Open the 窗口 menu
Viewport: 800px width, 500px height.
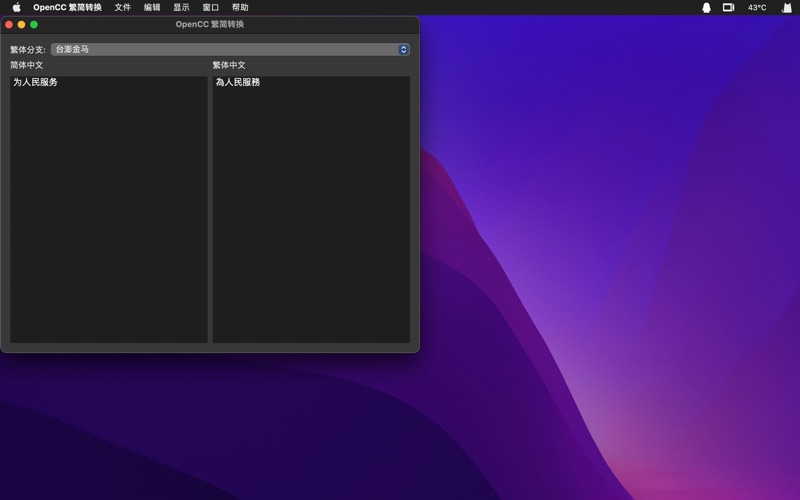[x=211, y=7]
